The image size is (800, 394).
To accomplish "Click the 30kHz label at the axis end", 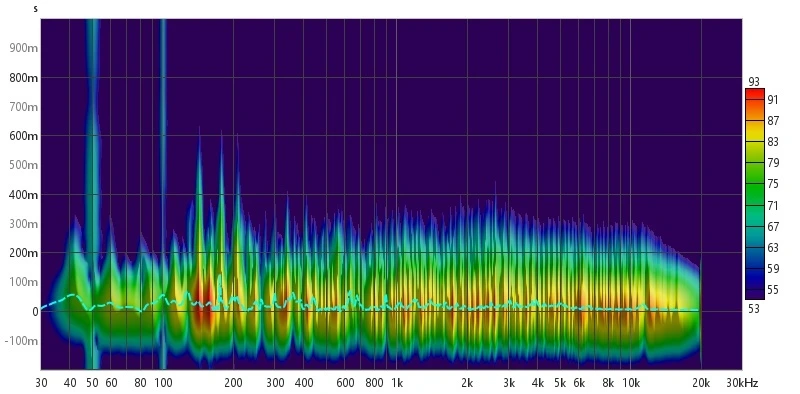I will [743, 383].
